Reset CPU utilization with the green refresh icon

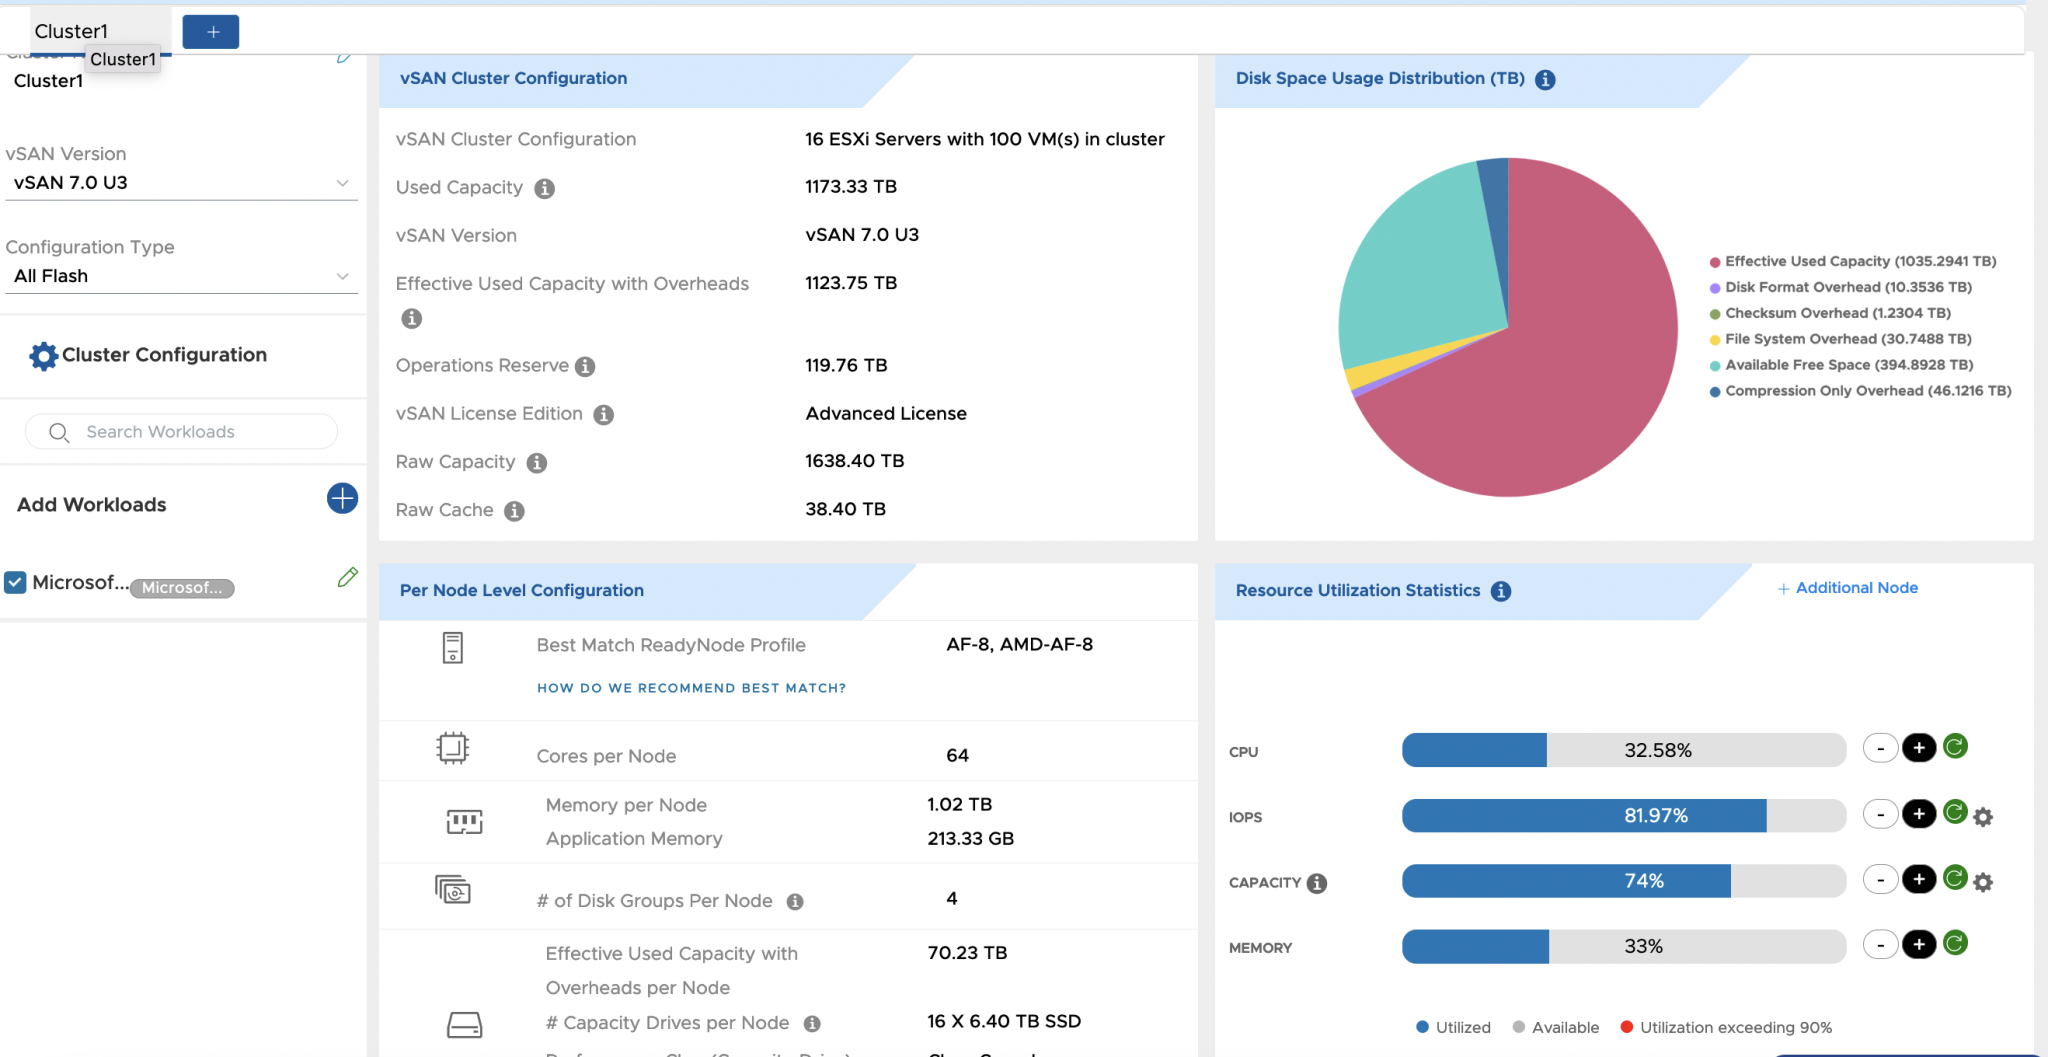coord(1955,746)
